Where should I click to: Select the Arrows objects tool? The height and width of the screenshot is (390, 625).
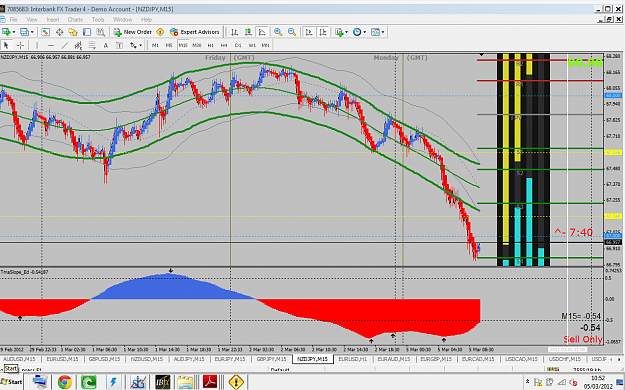(133, 45)
